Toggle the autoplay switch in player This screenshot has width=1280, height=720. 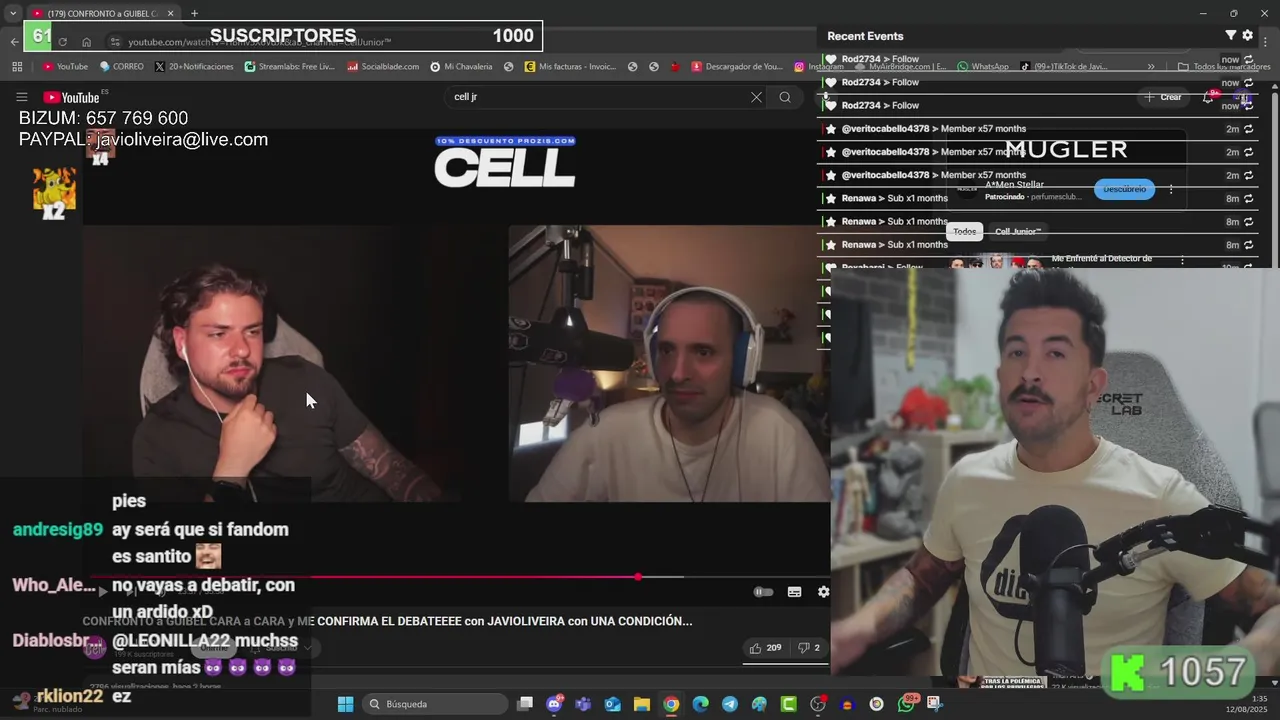[x=763, y=592]
